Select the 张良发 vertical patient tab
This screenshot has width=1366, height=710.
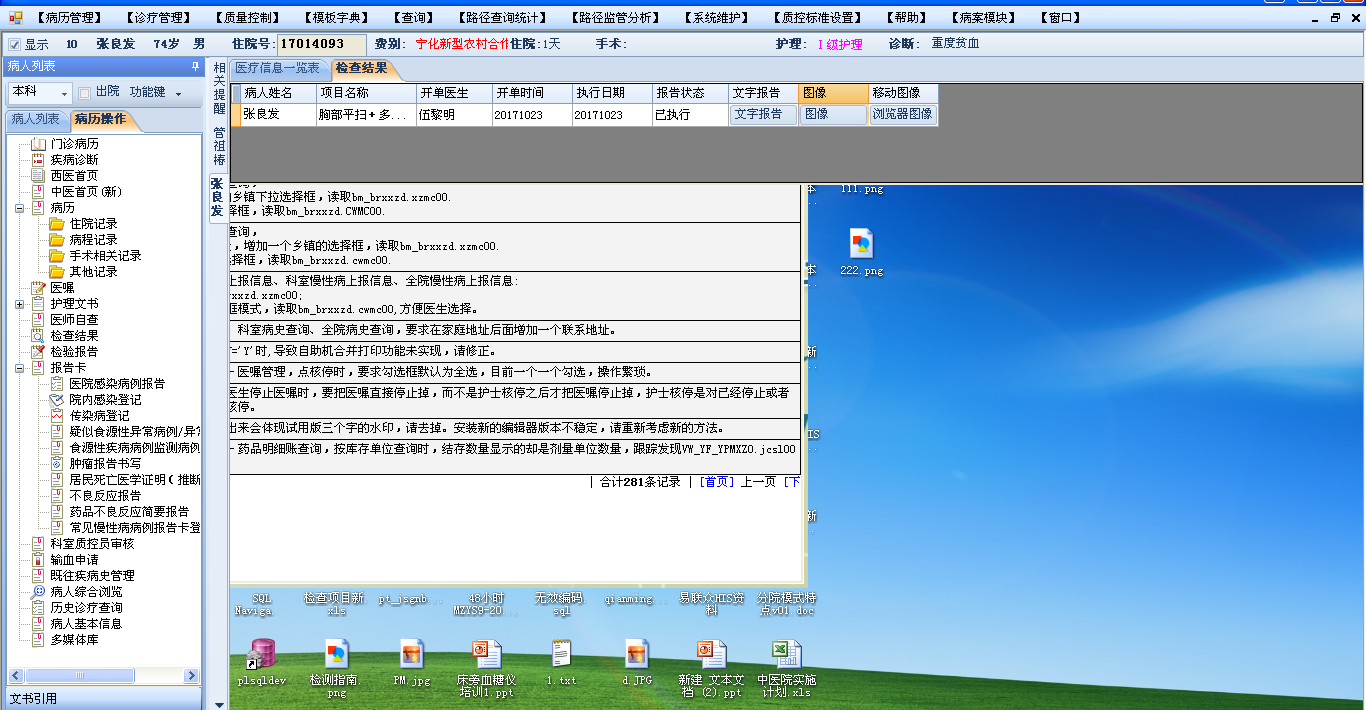click(217, 196)
